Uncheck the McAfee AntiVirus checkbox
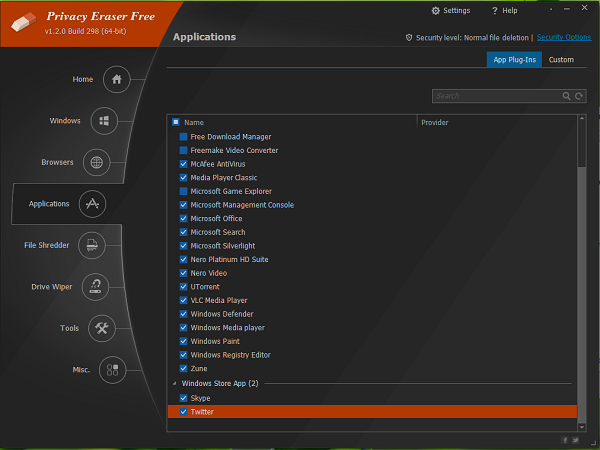The height and width of the screenshot is (450, 600). [183, 164]
